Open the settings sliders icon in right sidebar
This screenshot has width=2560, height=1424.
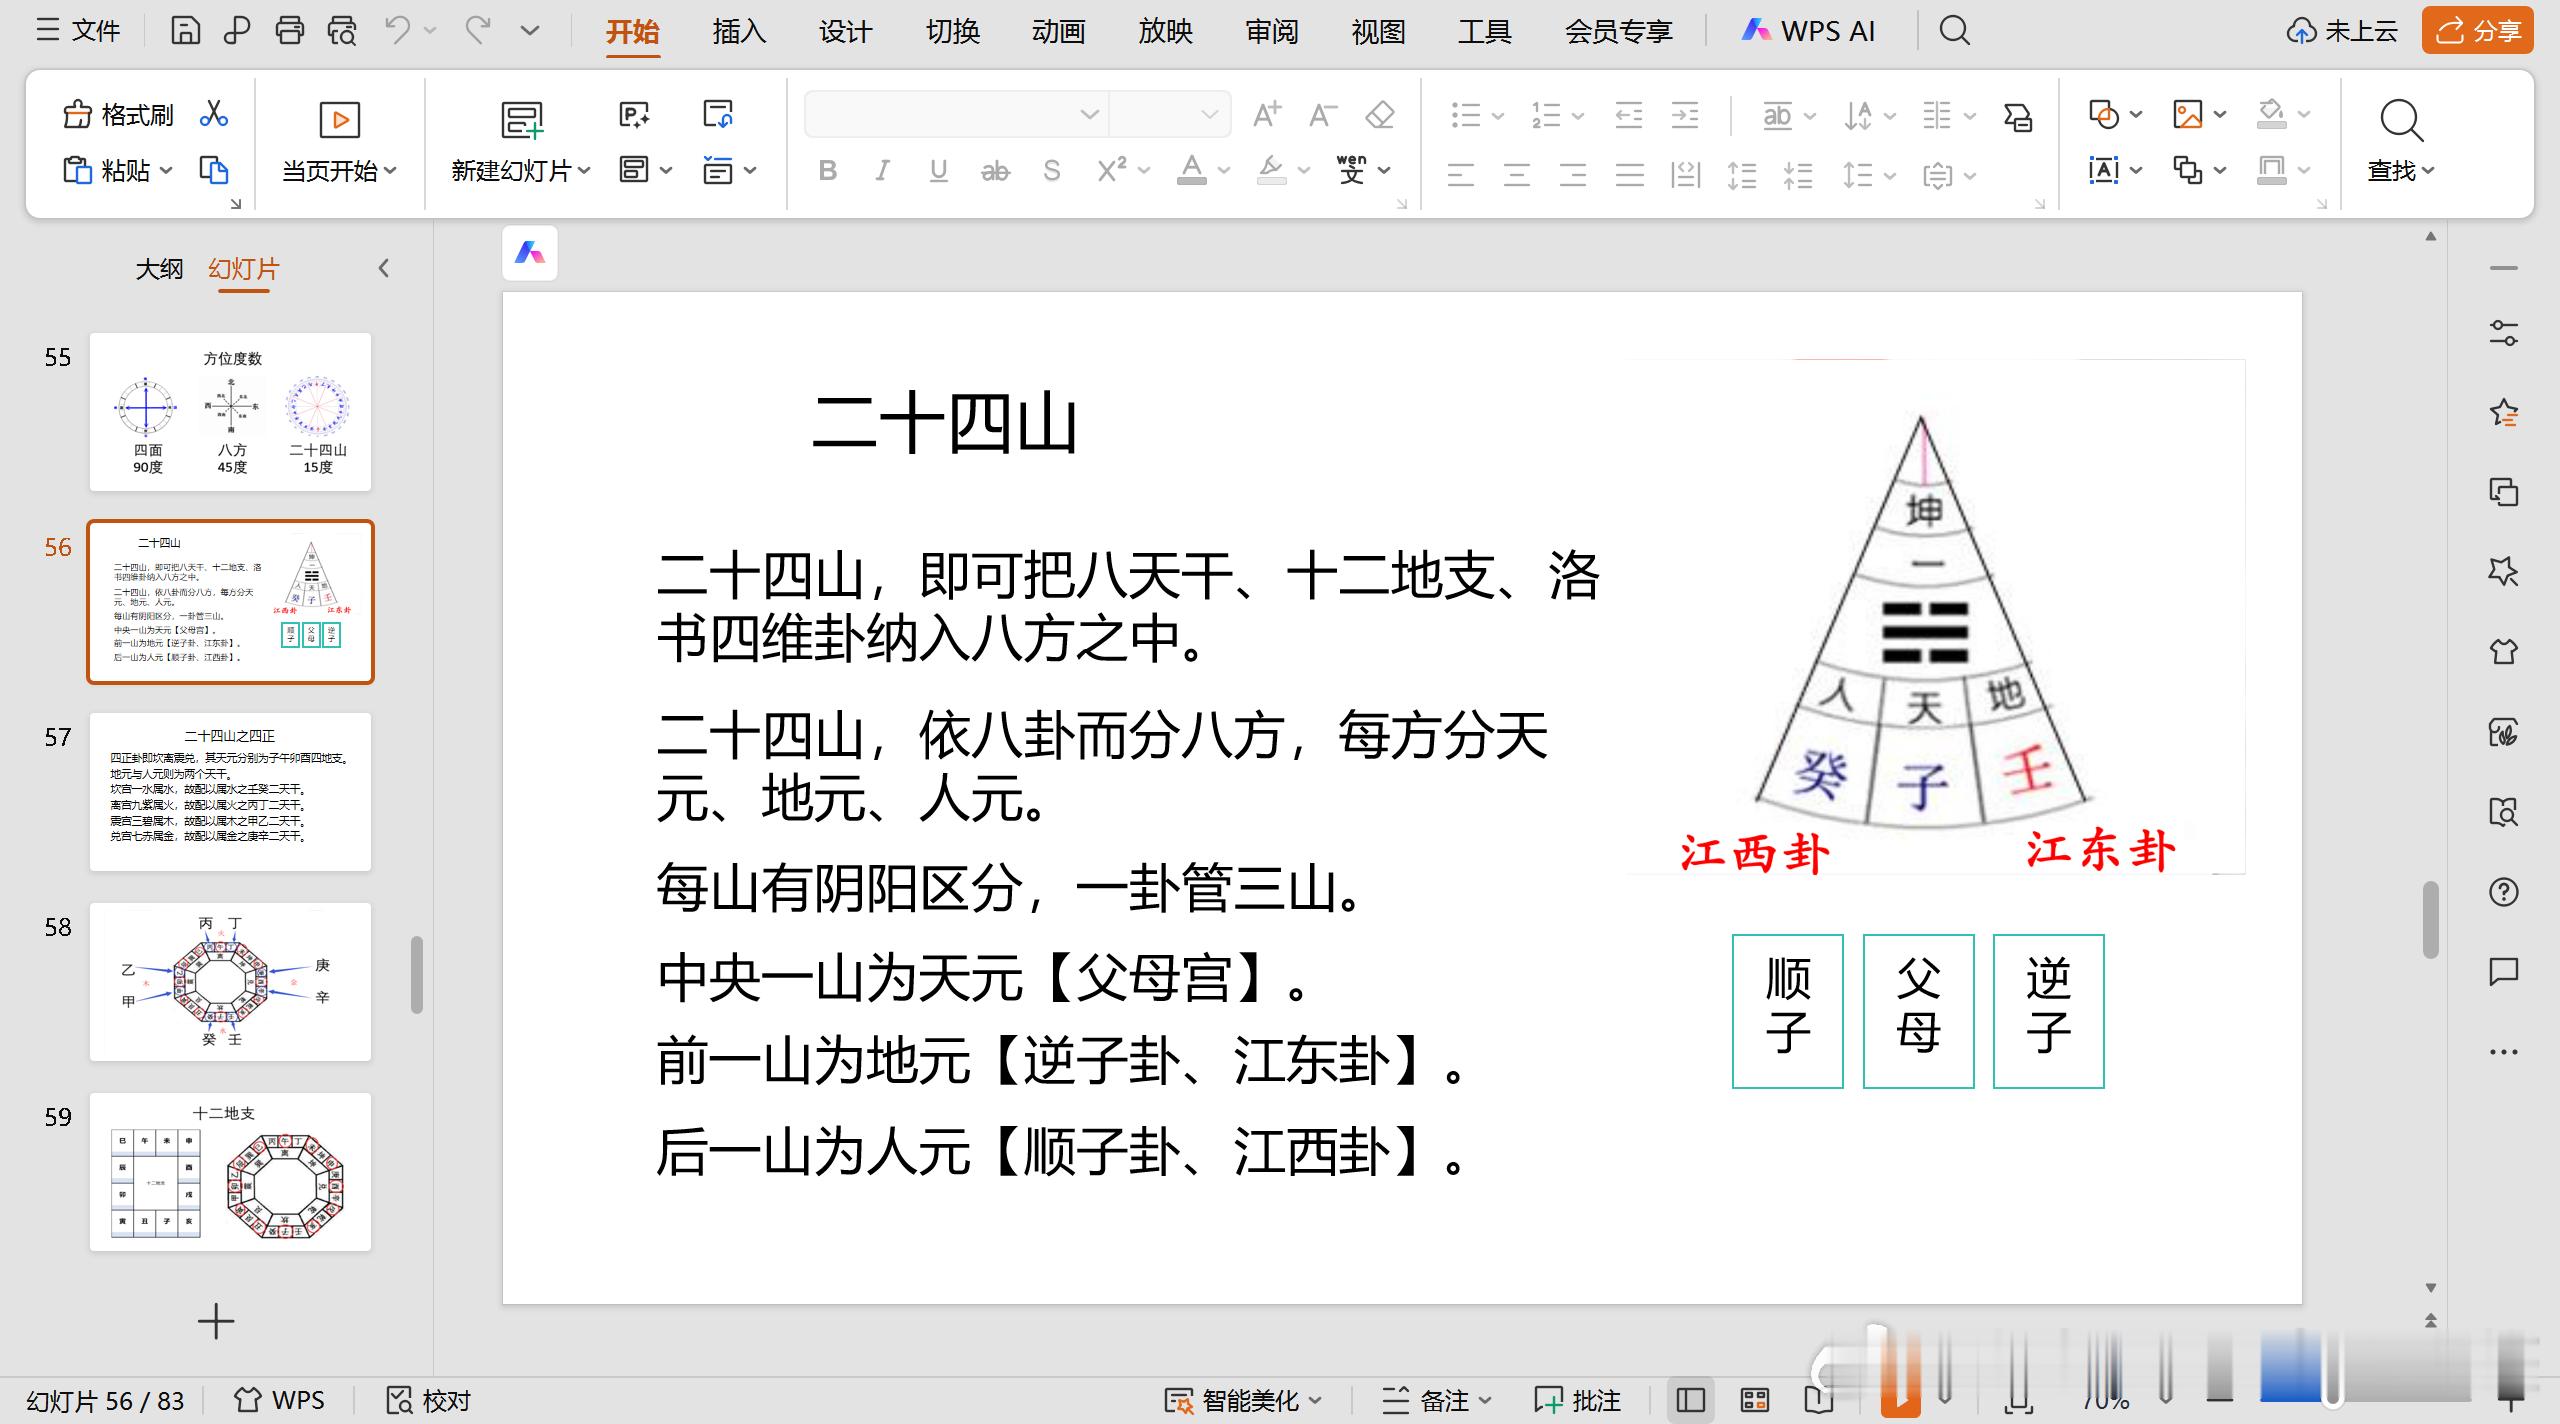click(2504, 333)
